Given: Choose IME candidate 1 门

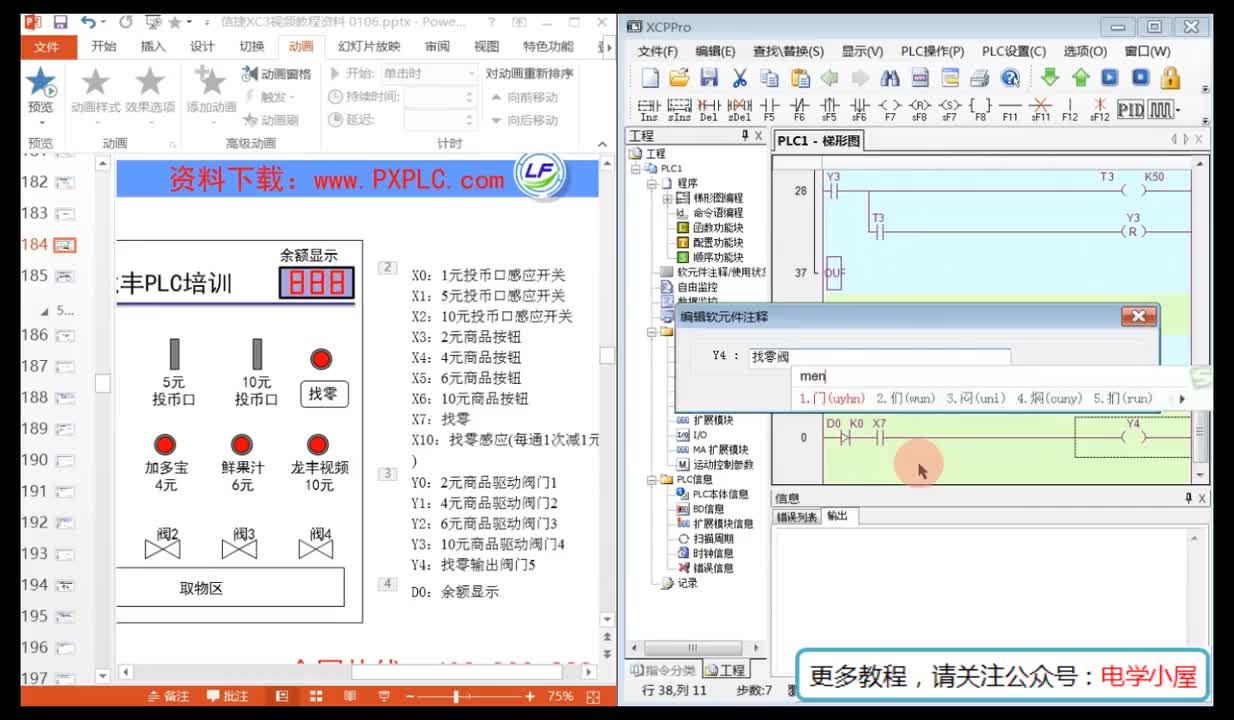Looking at the screenshot, I should 832,399.
